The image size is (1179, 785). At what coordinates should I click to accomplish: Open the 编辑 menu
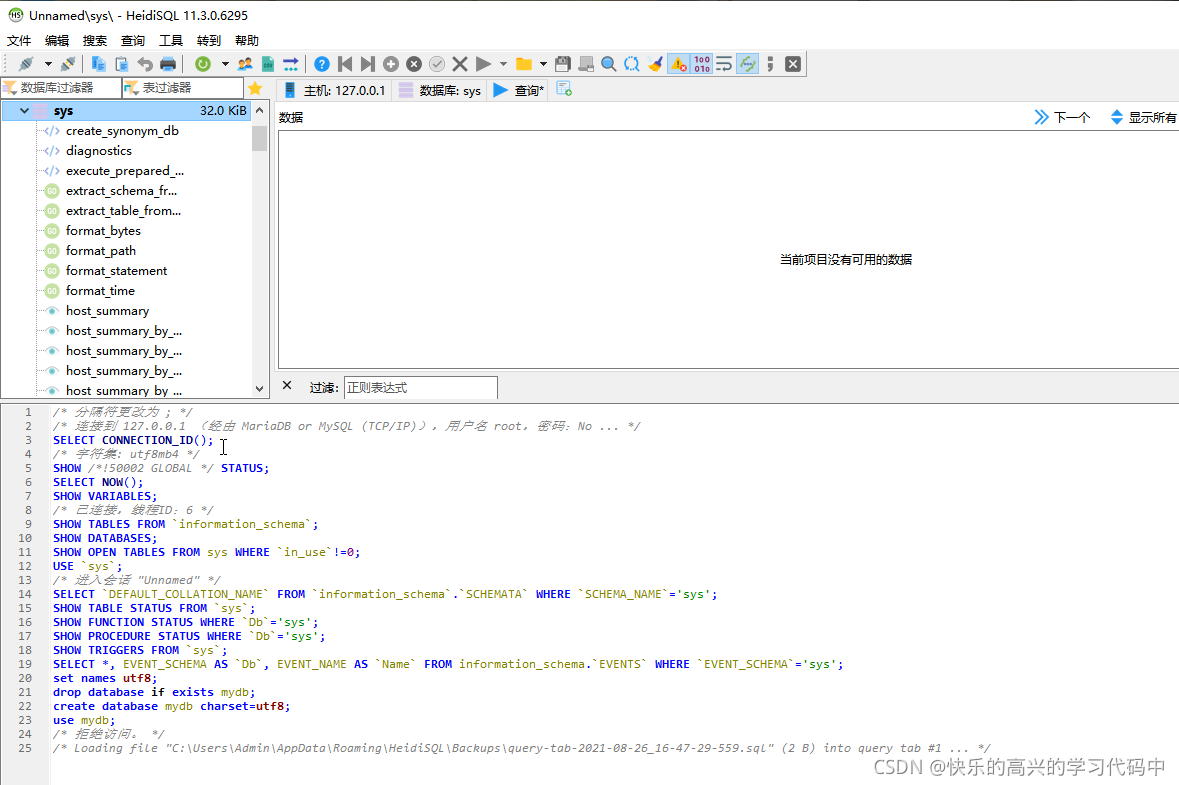(x=56, y=41)
